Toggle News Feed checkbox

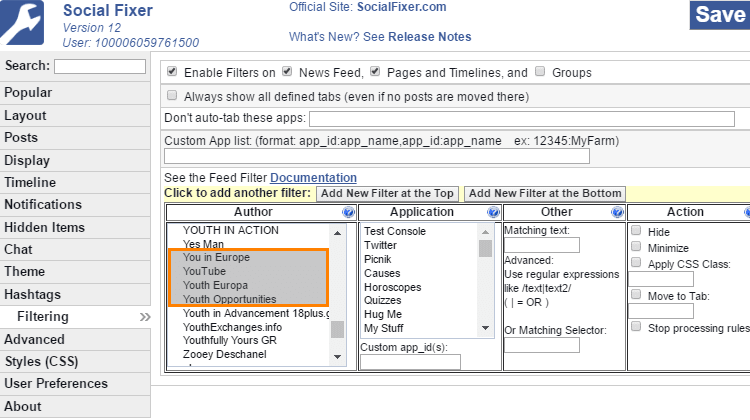click(x=287, y=71)
